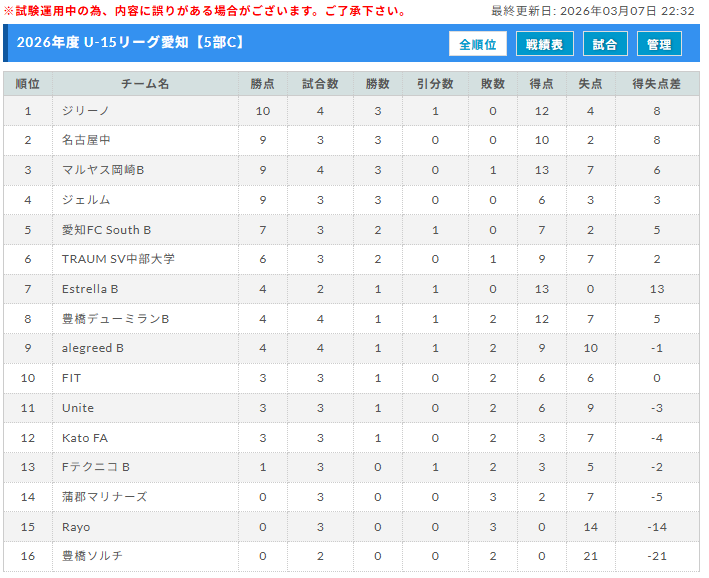Open the 戦績表 tab
709x578 pixels.
point(545,45)
